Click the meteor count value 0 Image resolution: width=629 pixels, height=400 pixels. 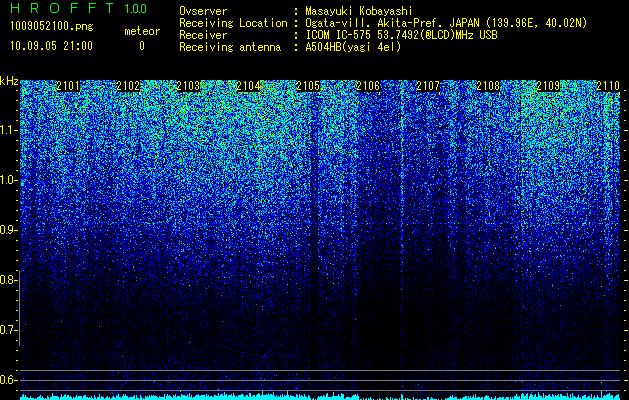(142, 46)
